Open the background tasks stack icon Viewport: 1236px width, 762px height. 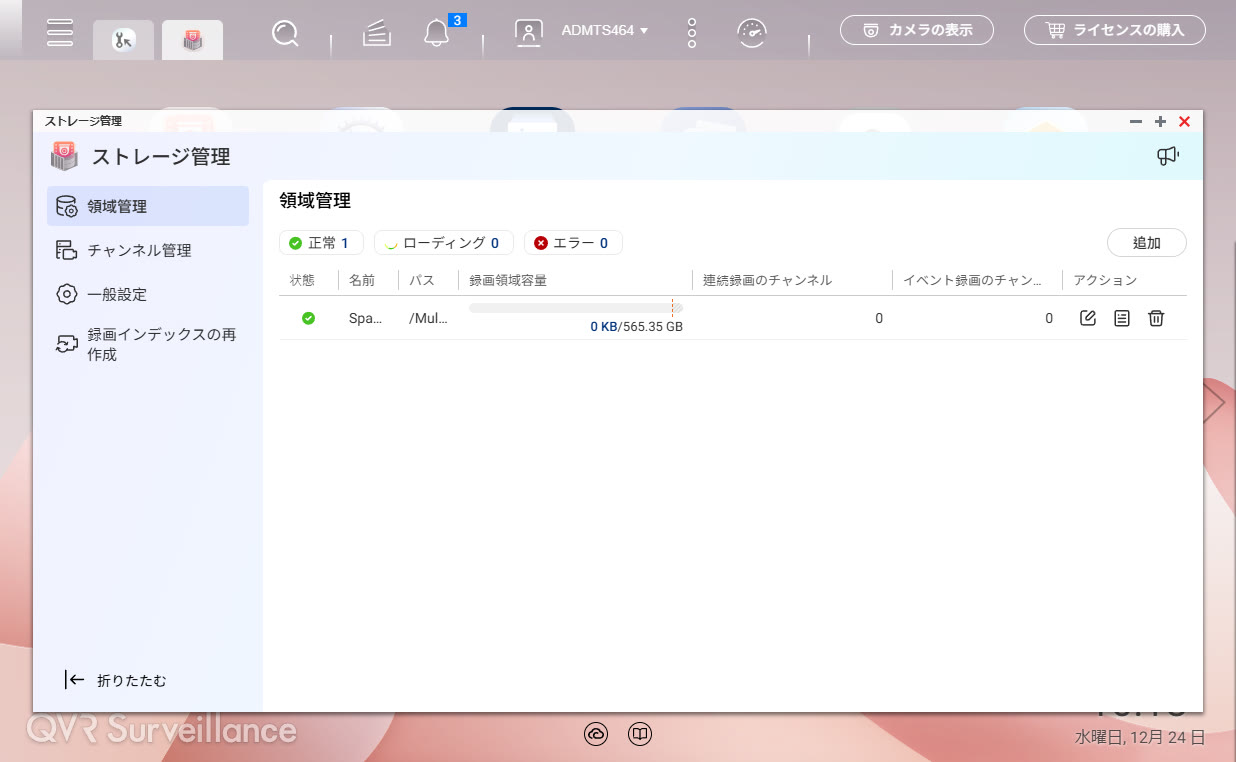coord(376,34)
